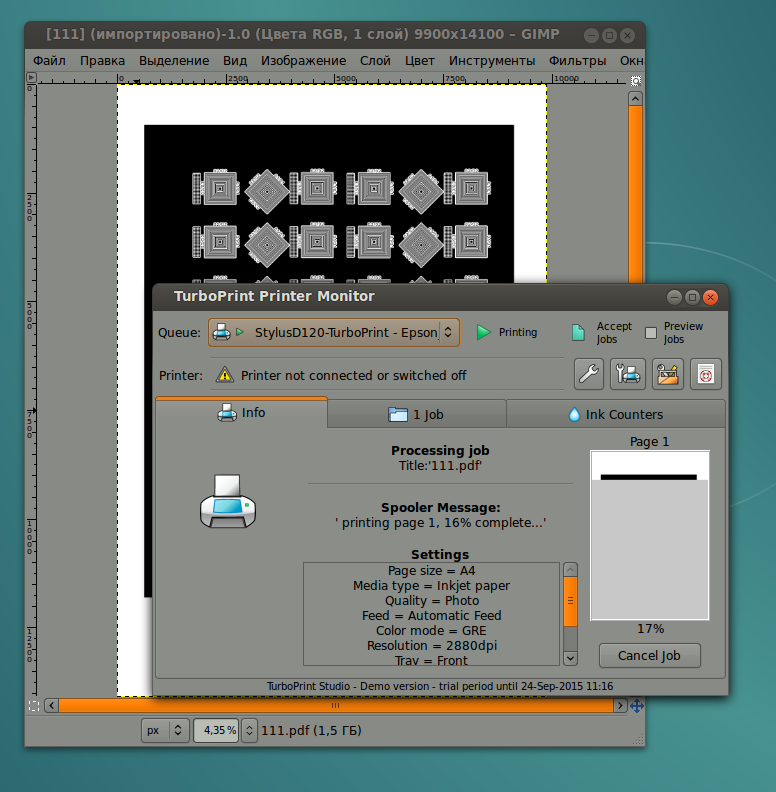Image resolution: width=776 pixels, height=792 pixels.
Task: Click the 'Media type = Inkjet paper' line
Action: point(431,586)
